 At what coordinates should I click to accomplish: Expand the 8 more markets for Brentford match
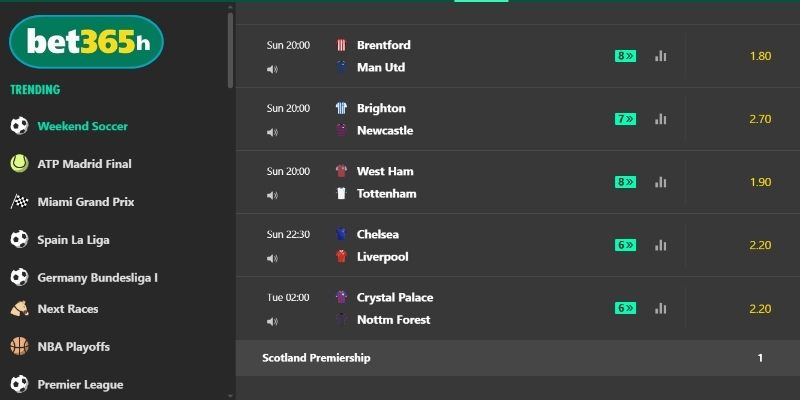click(625, 56)
